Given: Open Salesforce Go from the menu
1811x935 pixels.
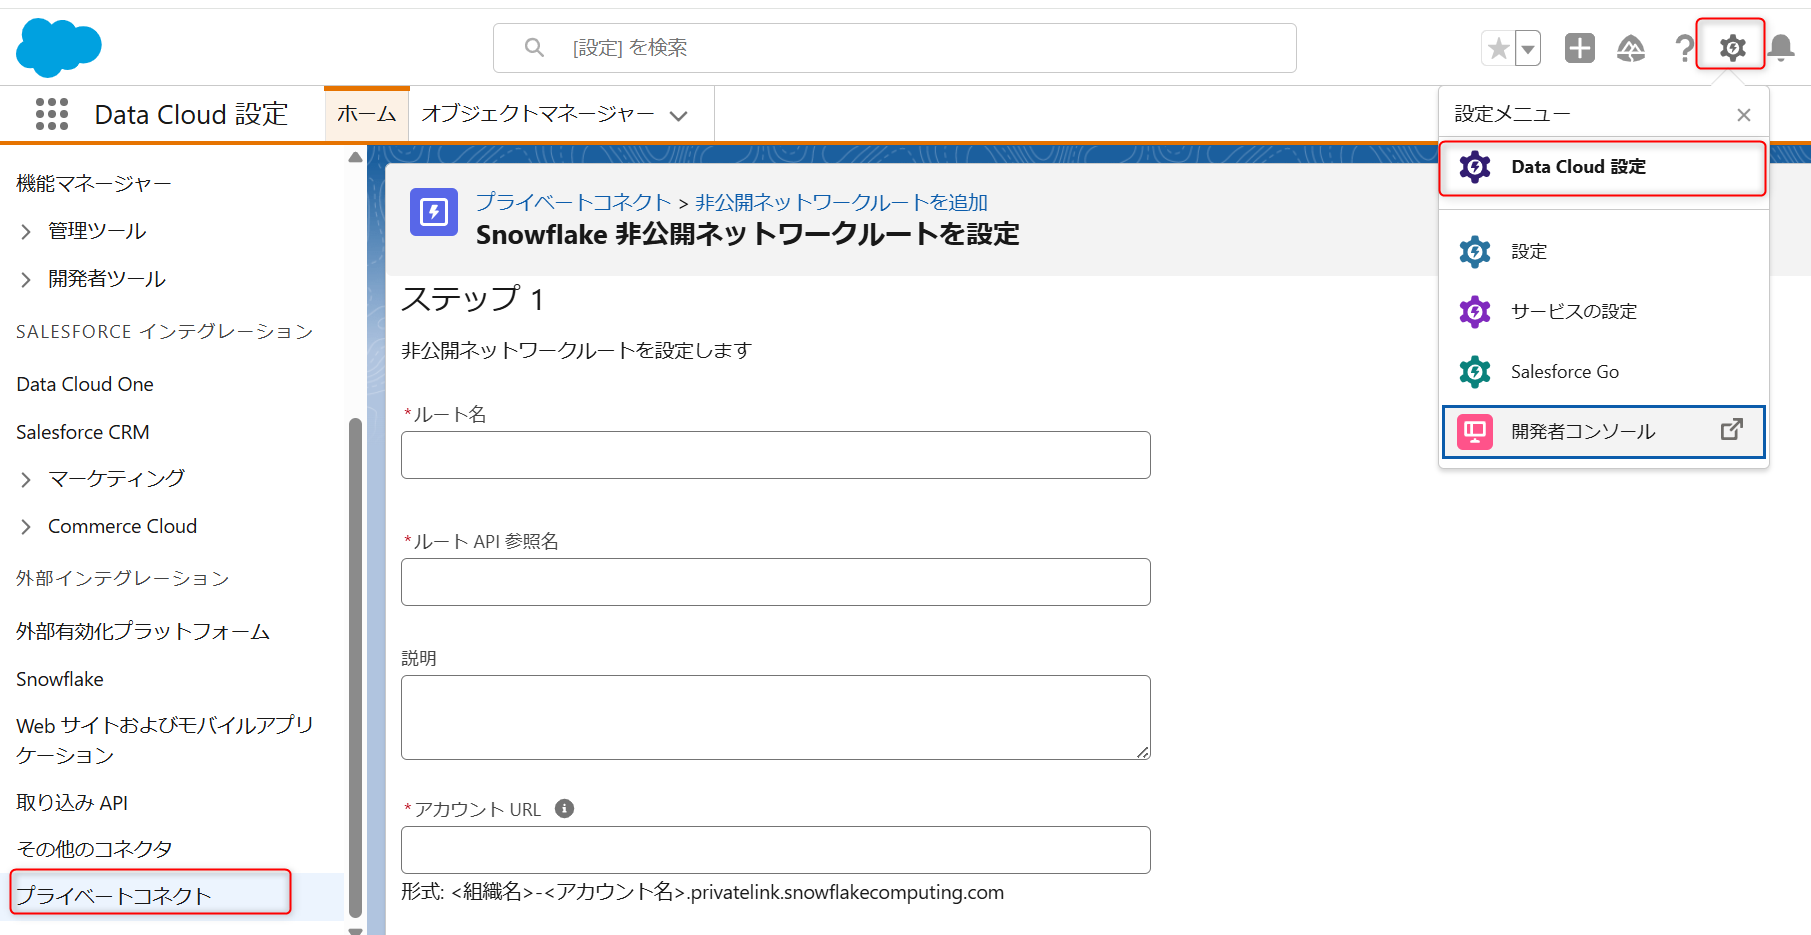Looking at the screenshot, I should tap(1603, 372).
